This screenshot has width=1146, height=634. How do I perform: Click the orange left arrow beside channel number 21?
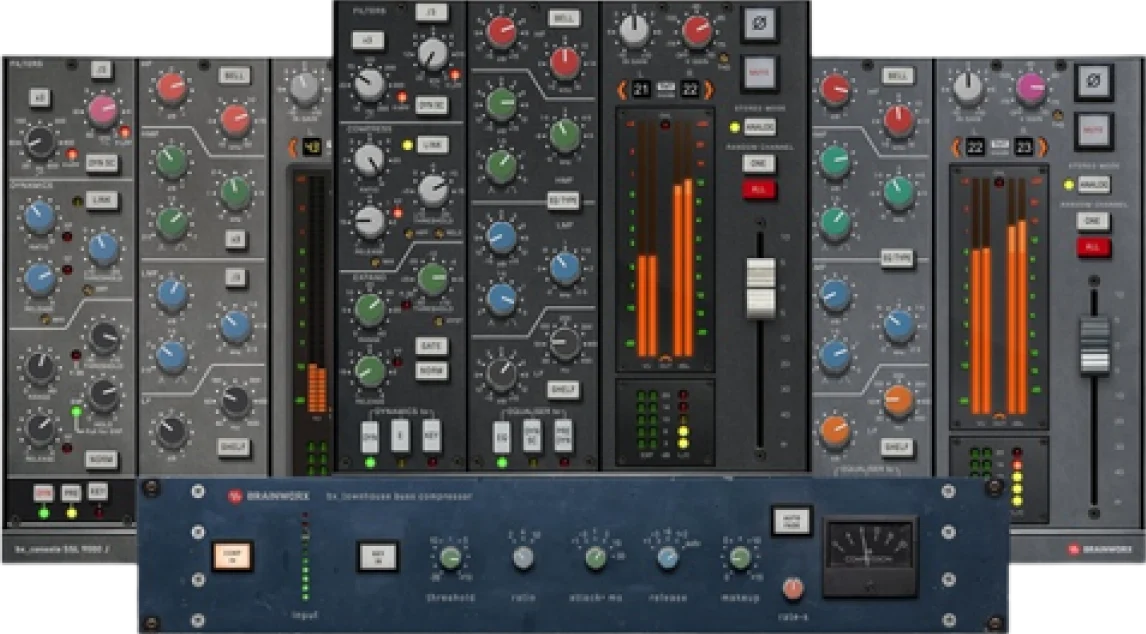pyautogui.click(x=621, y=88)
